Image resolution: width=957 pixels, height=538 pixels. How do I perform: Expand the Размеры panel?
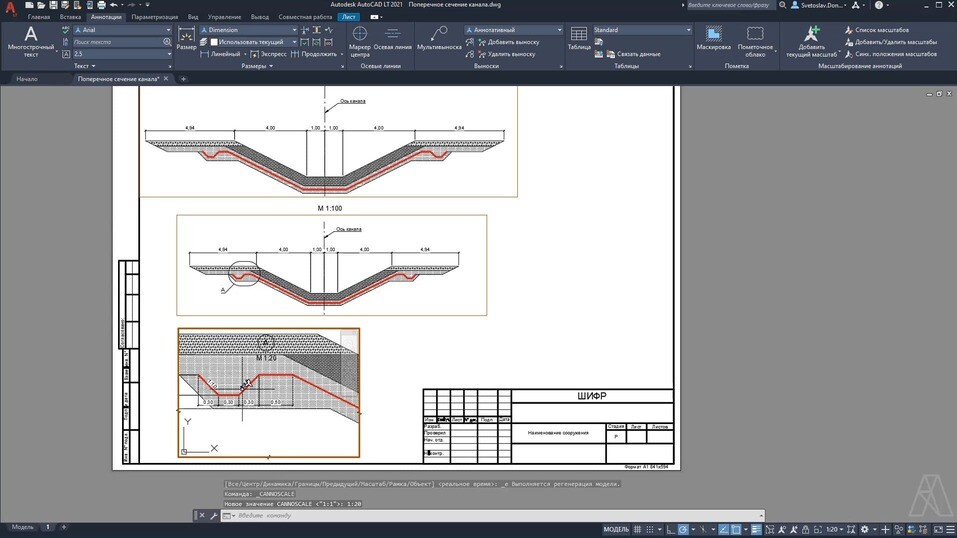click(257, 66)
